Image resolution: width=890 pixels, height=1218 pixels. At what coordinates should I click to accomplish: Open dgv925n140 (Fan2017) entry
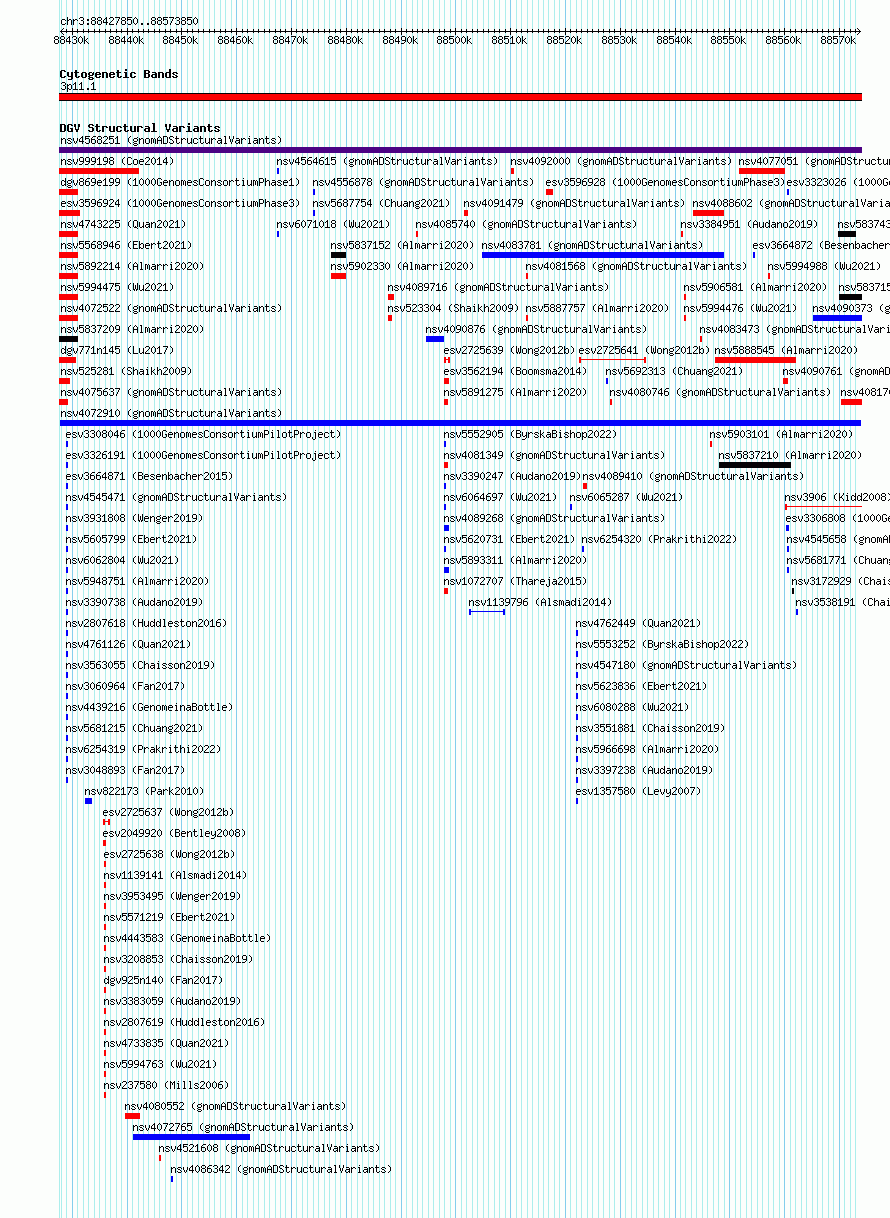[x=163, y=980]
